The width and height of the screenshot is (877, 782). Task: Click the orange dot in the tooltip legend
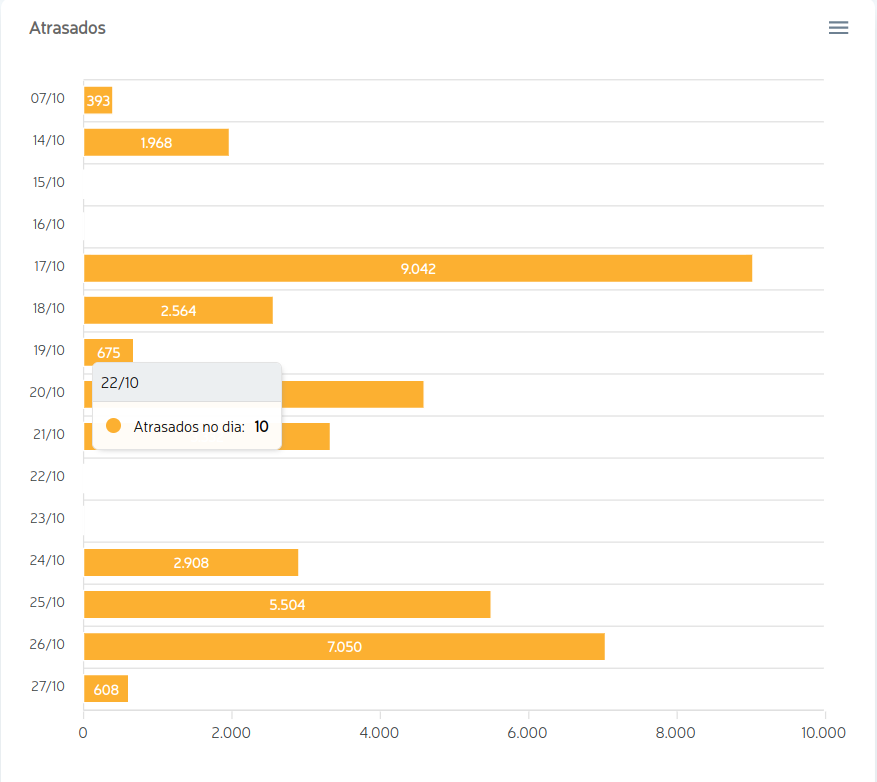click(114, 425)
